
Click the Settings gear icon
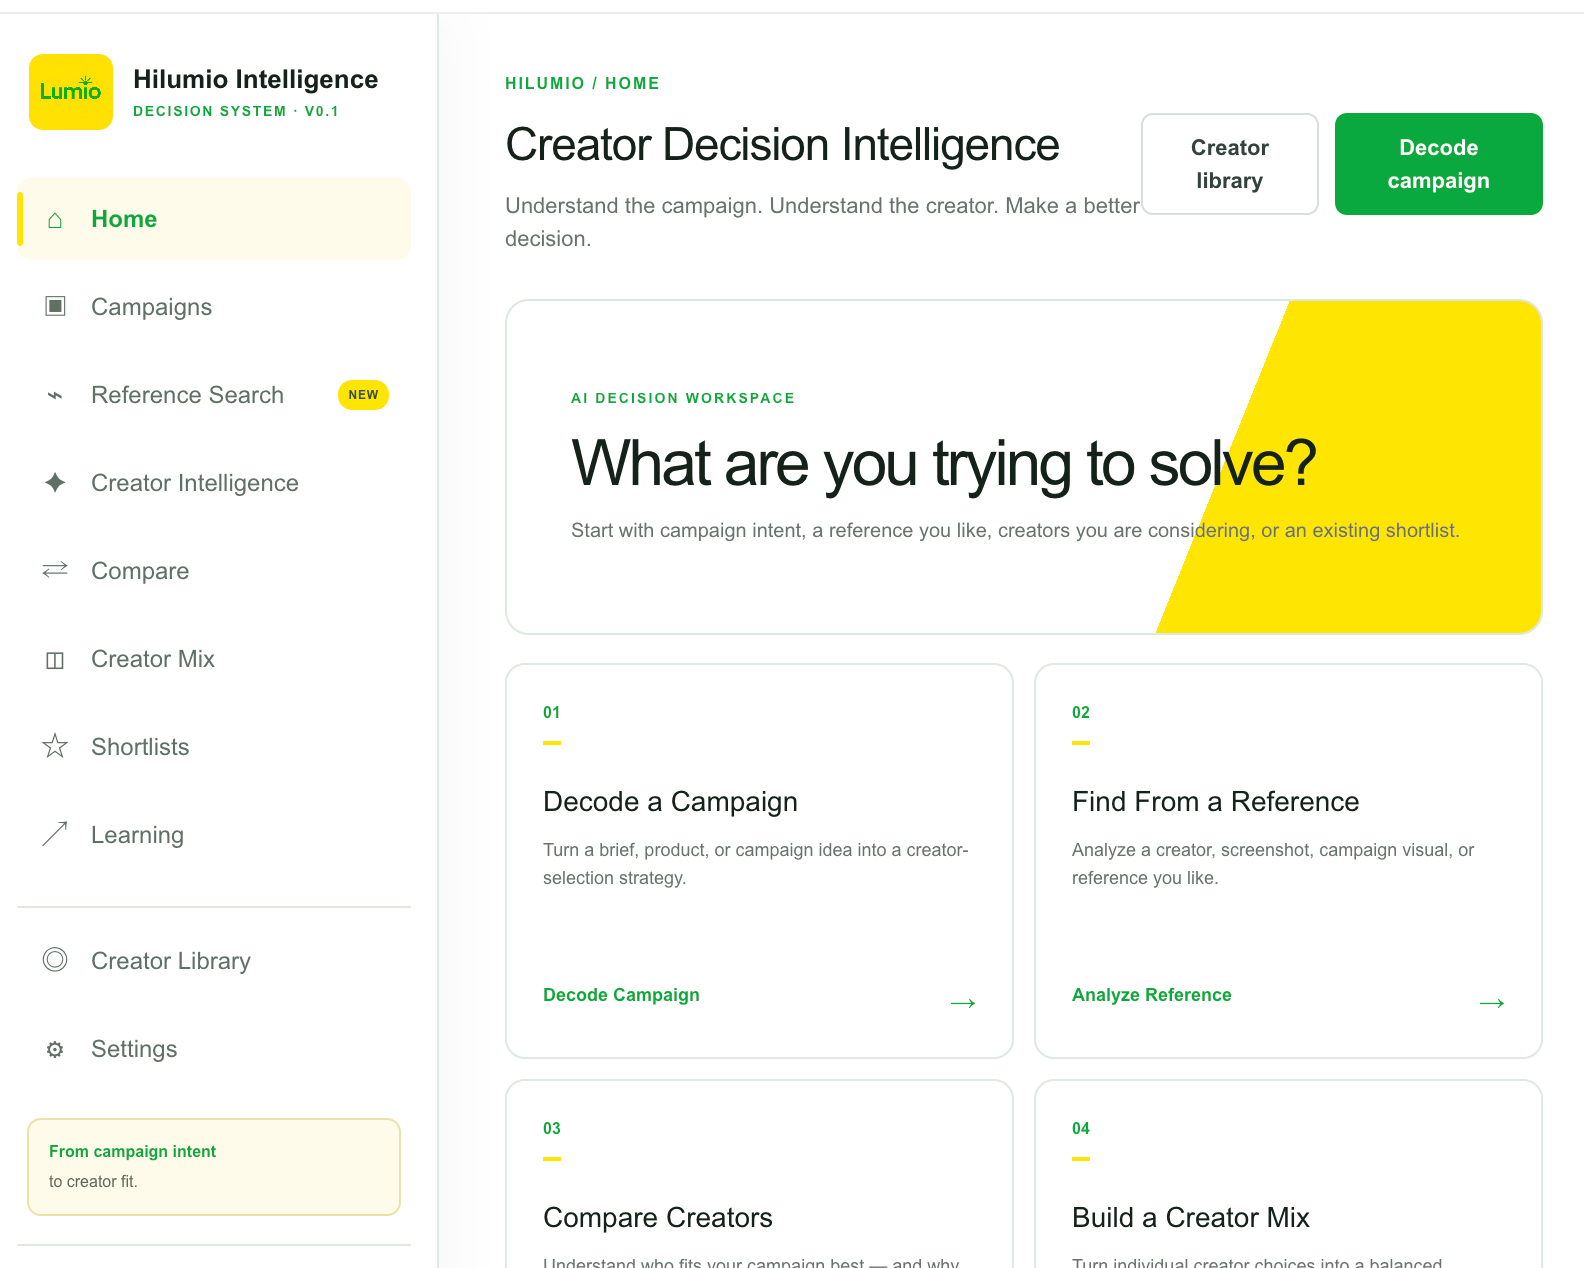click(55, 1049)
